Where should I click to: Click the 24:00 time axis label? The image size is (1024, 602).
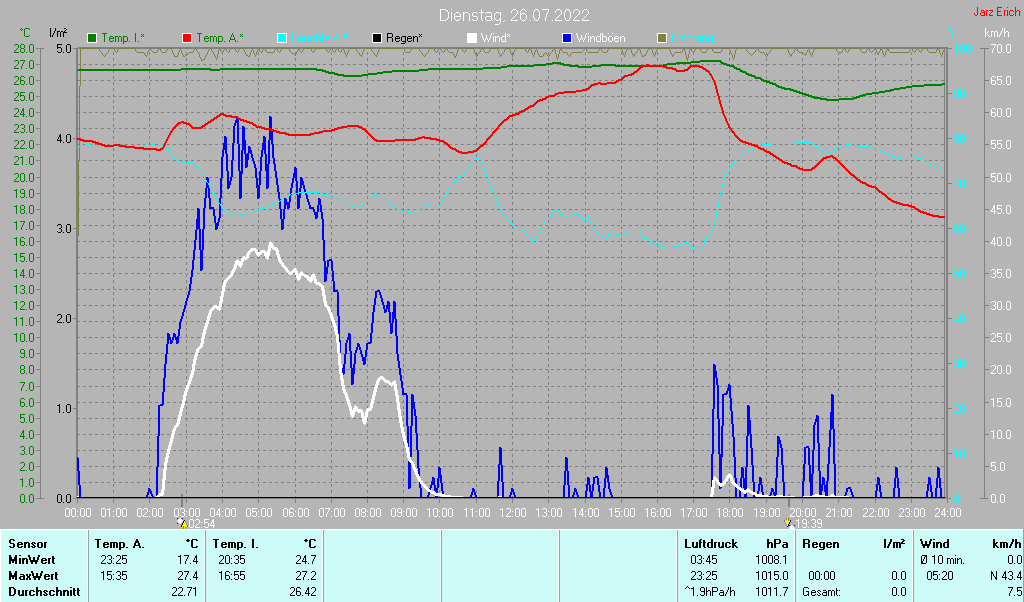click(948, 513)
